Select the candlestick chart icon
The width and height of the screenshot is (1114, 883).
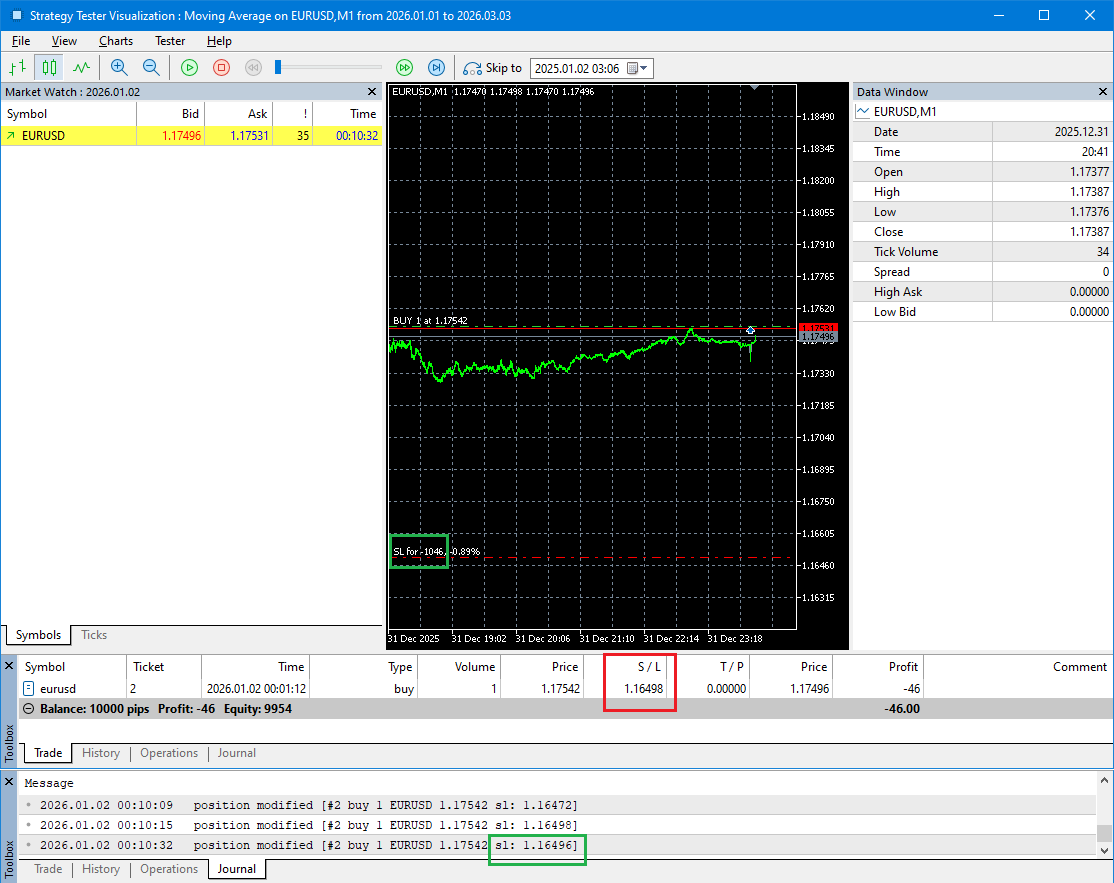tap(49, 68)
